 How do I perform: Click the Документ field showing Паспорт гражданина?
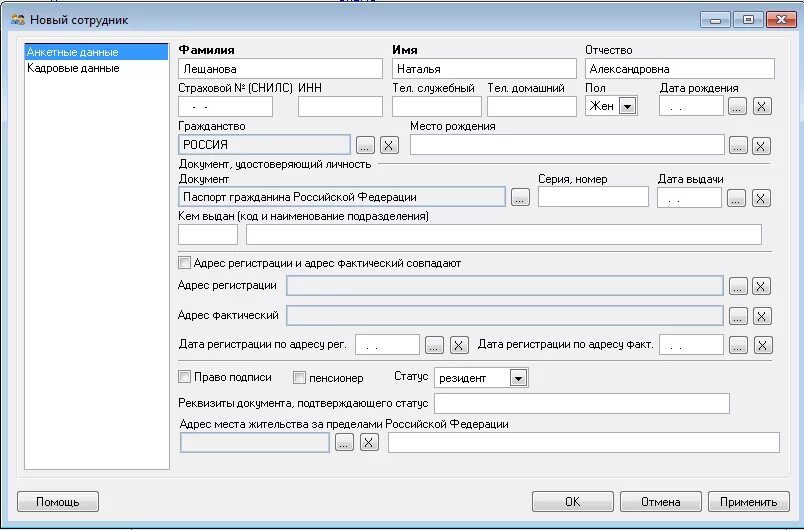pyautogui.click(x=342, y=197)
